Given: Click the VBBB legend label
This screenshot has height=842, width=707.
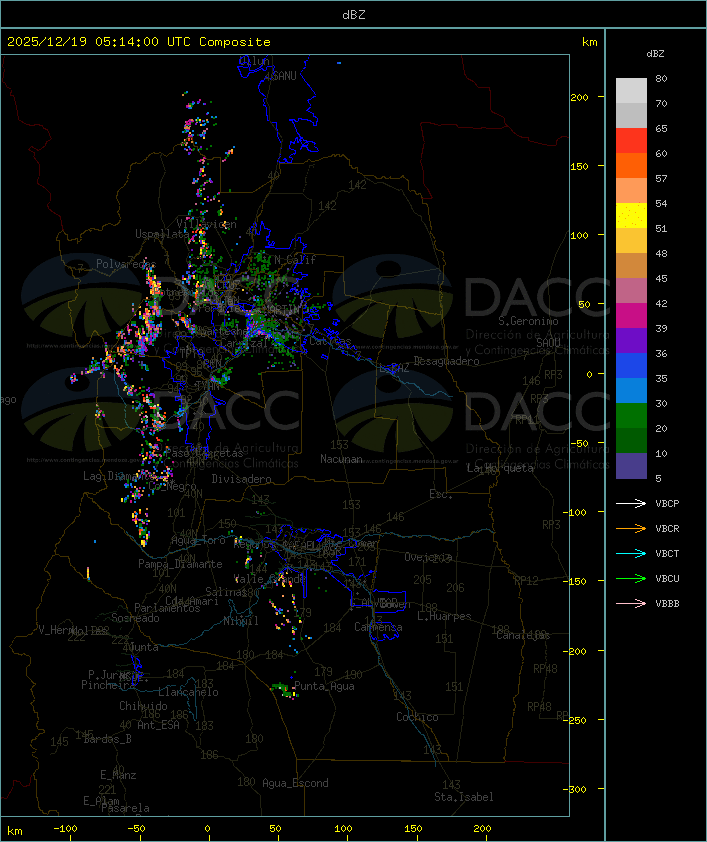Looking at the screenshot, I should 667,604.
